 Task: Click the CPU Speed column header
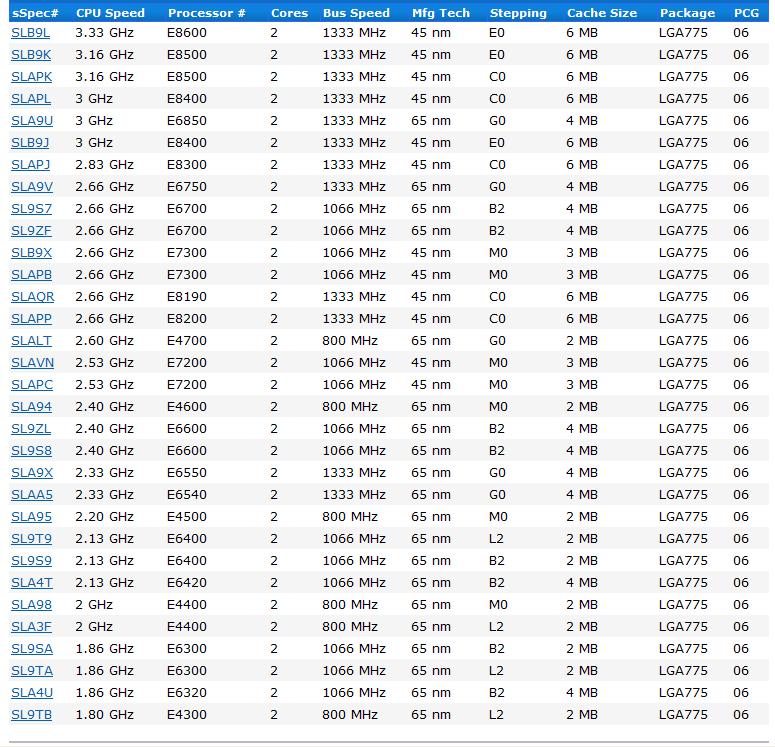[x=110, y=13]
